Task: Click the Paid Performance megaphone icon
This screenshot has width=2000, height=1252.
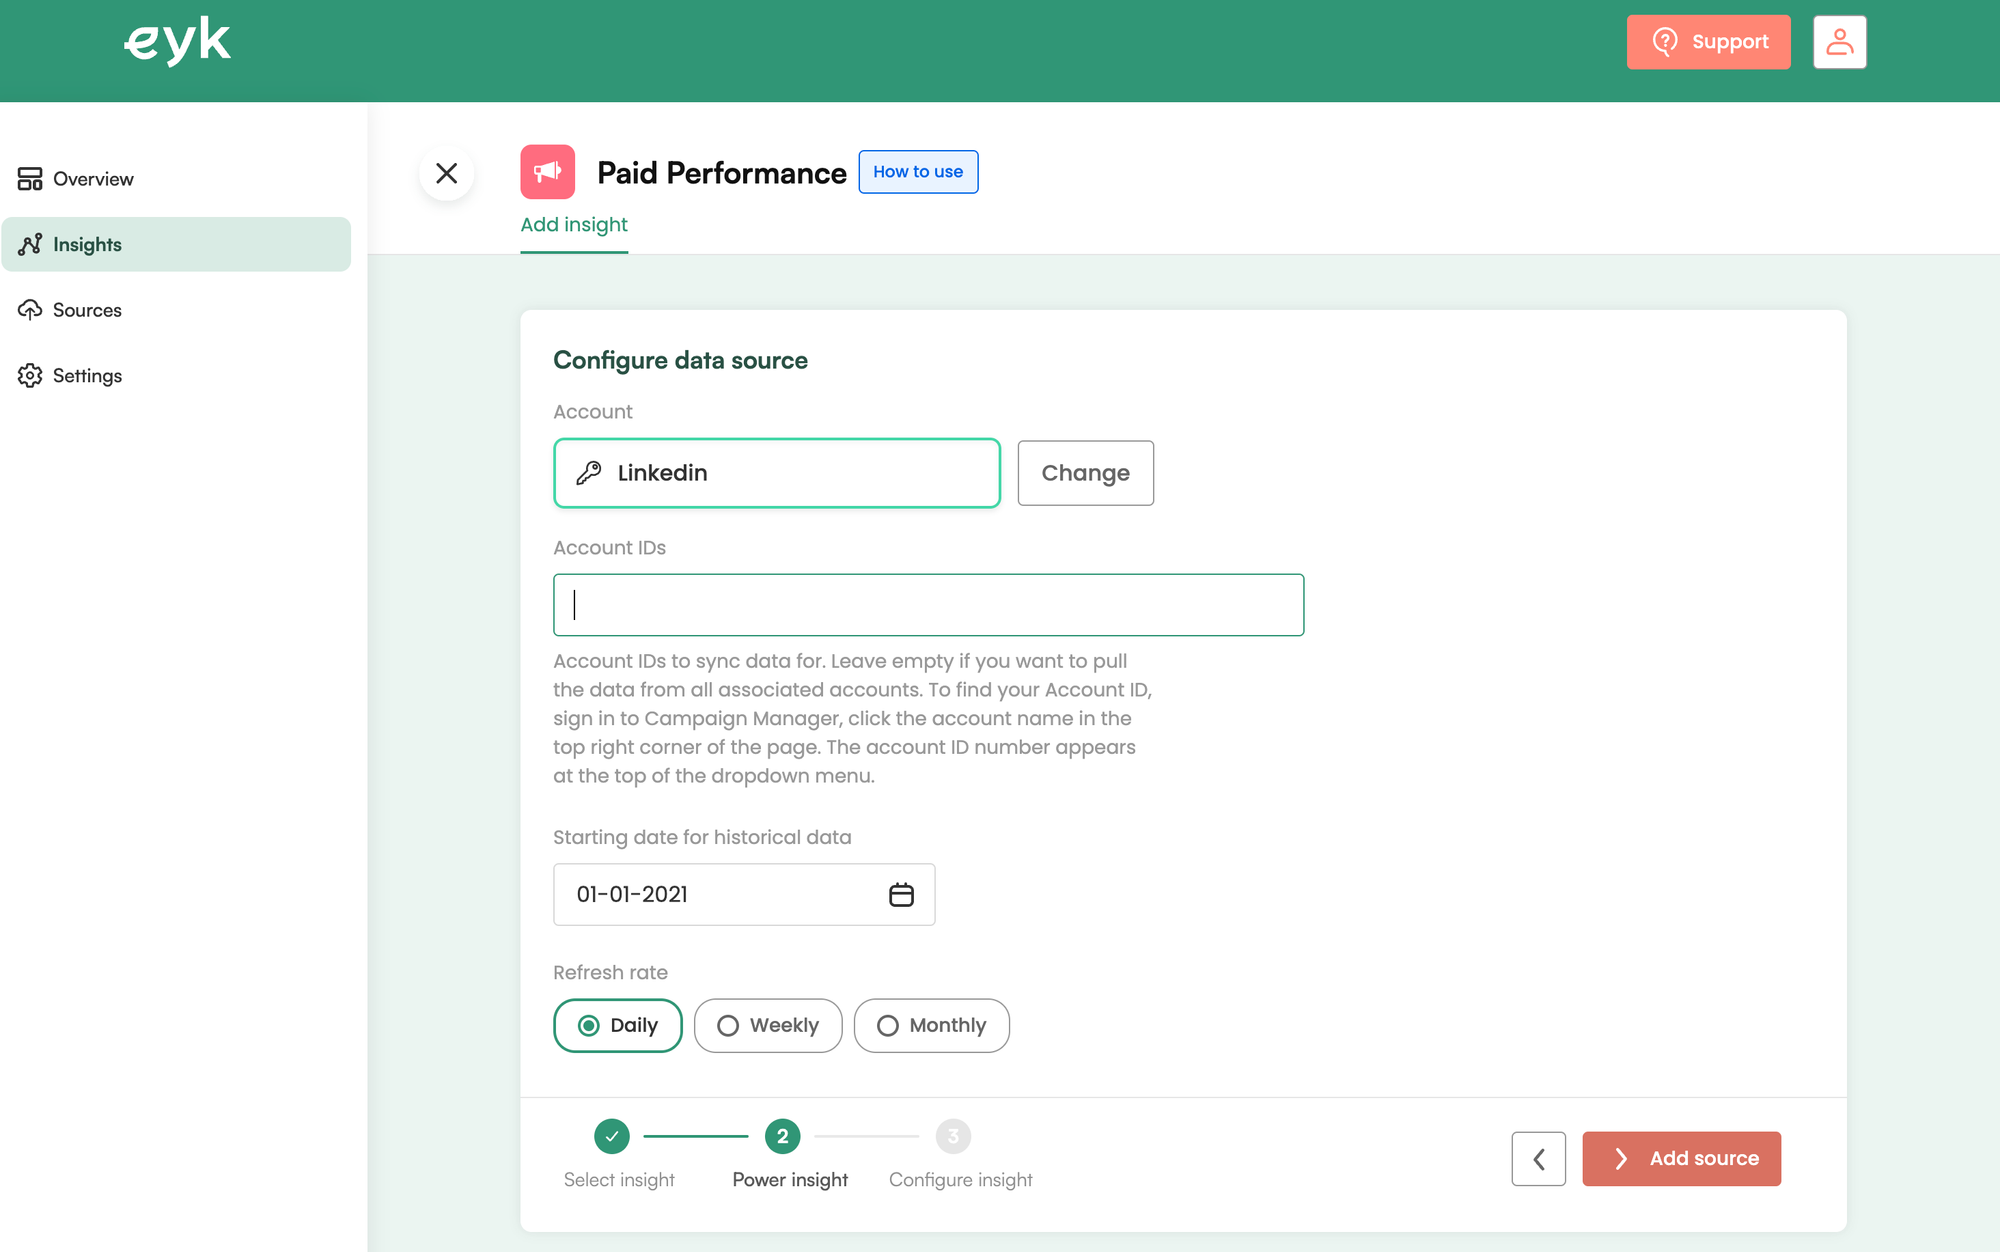Action: point(547,170)
